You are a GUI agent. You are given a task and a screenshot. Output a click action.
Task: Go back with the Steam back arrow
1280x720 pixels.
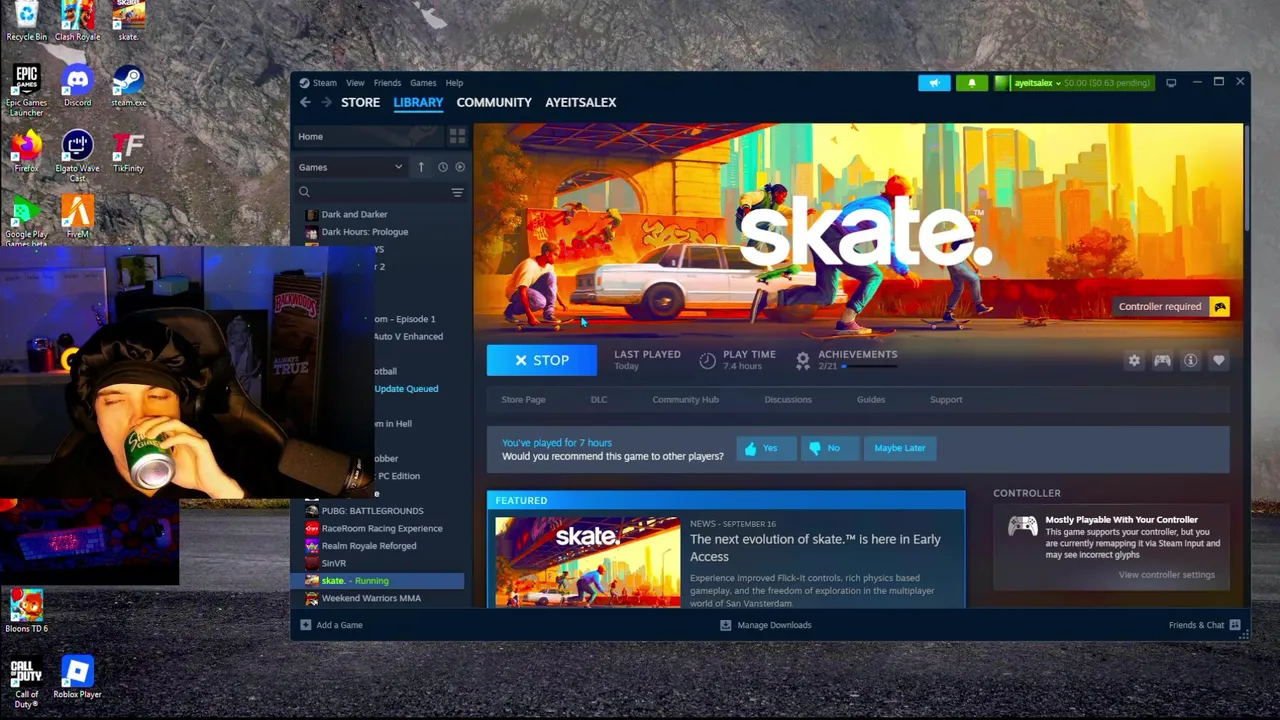[305, 102]
